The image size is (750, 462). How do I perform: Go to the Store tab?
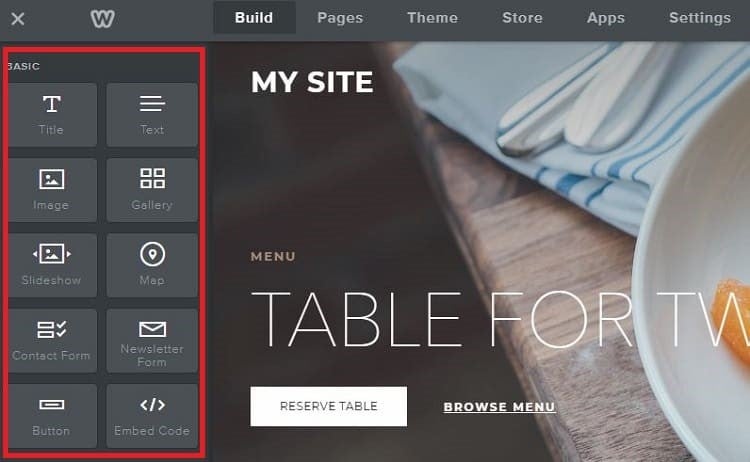pyautogui.click(x=522, y=18)
